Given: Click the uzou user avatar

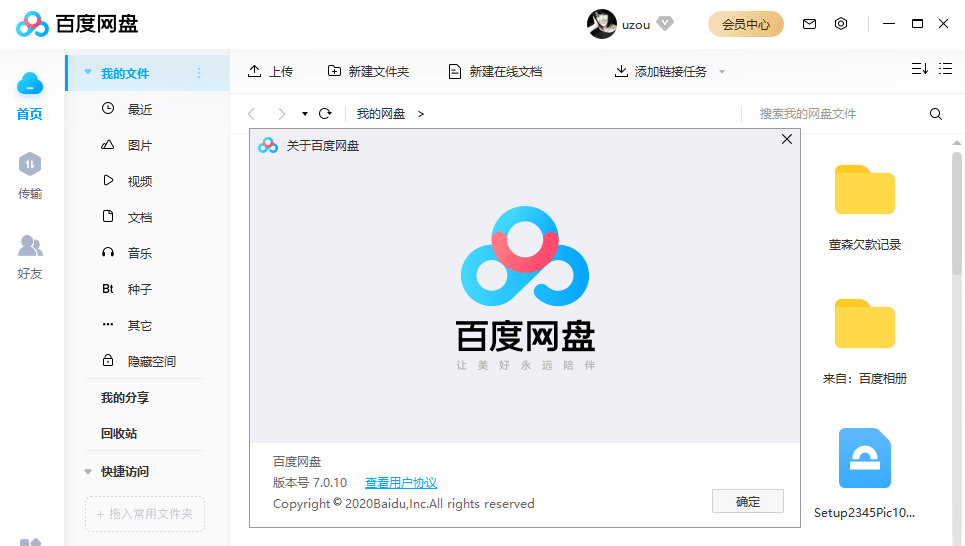Looking at the screenshot, I should click(601, 24).
